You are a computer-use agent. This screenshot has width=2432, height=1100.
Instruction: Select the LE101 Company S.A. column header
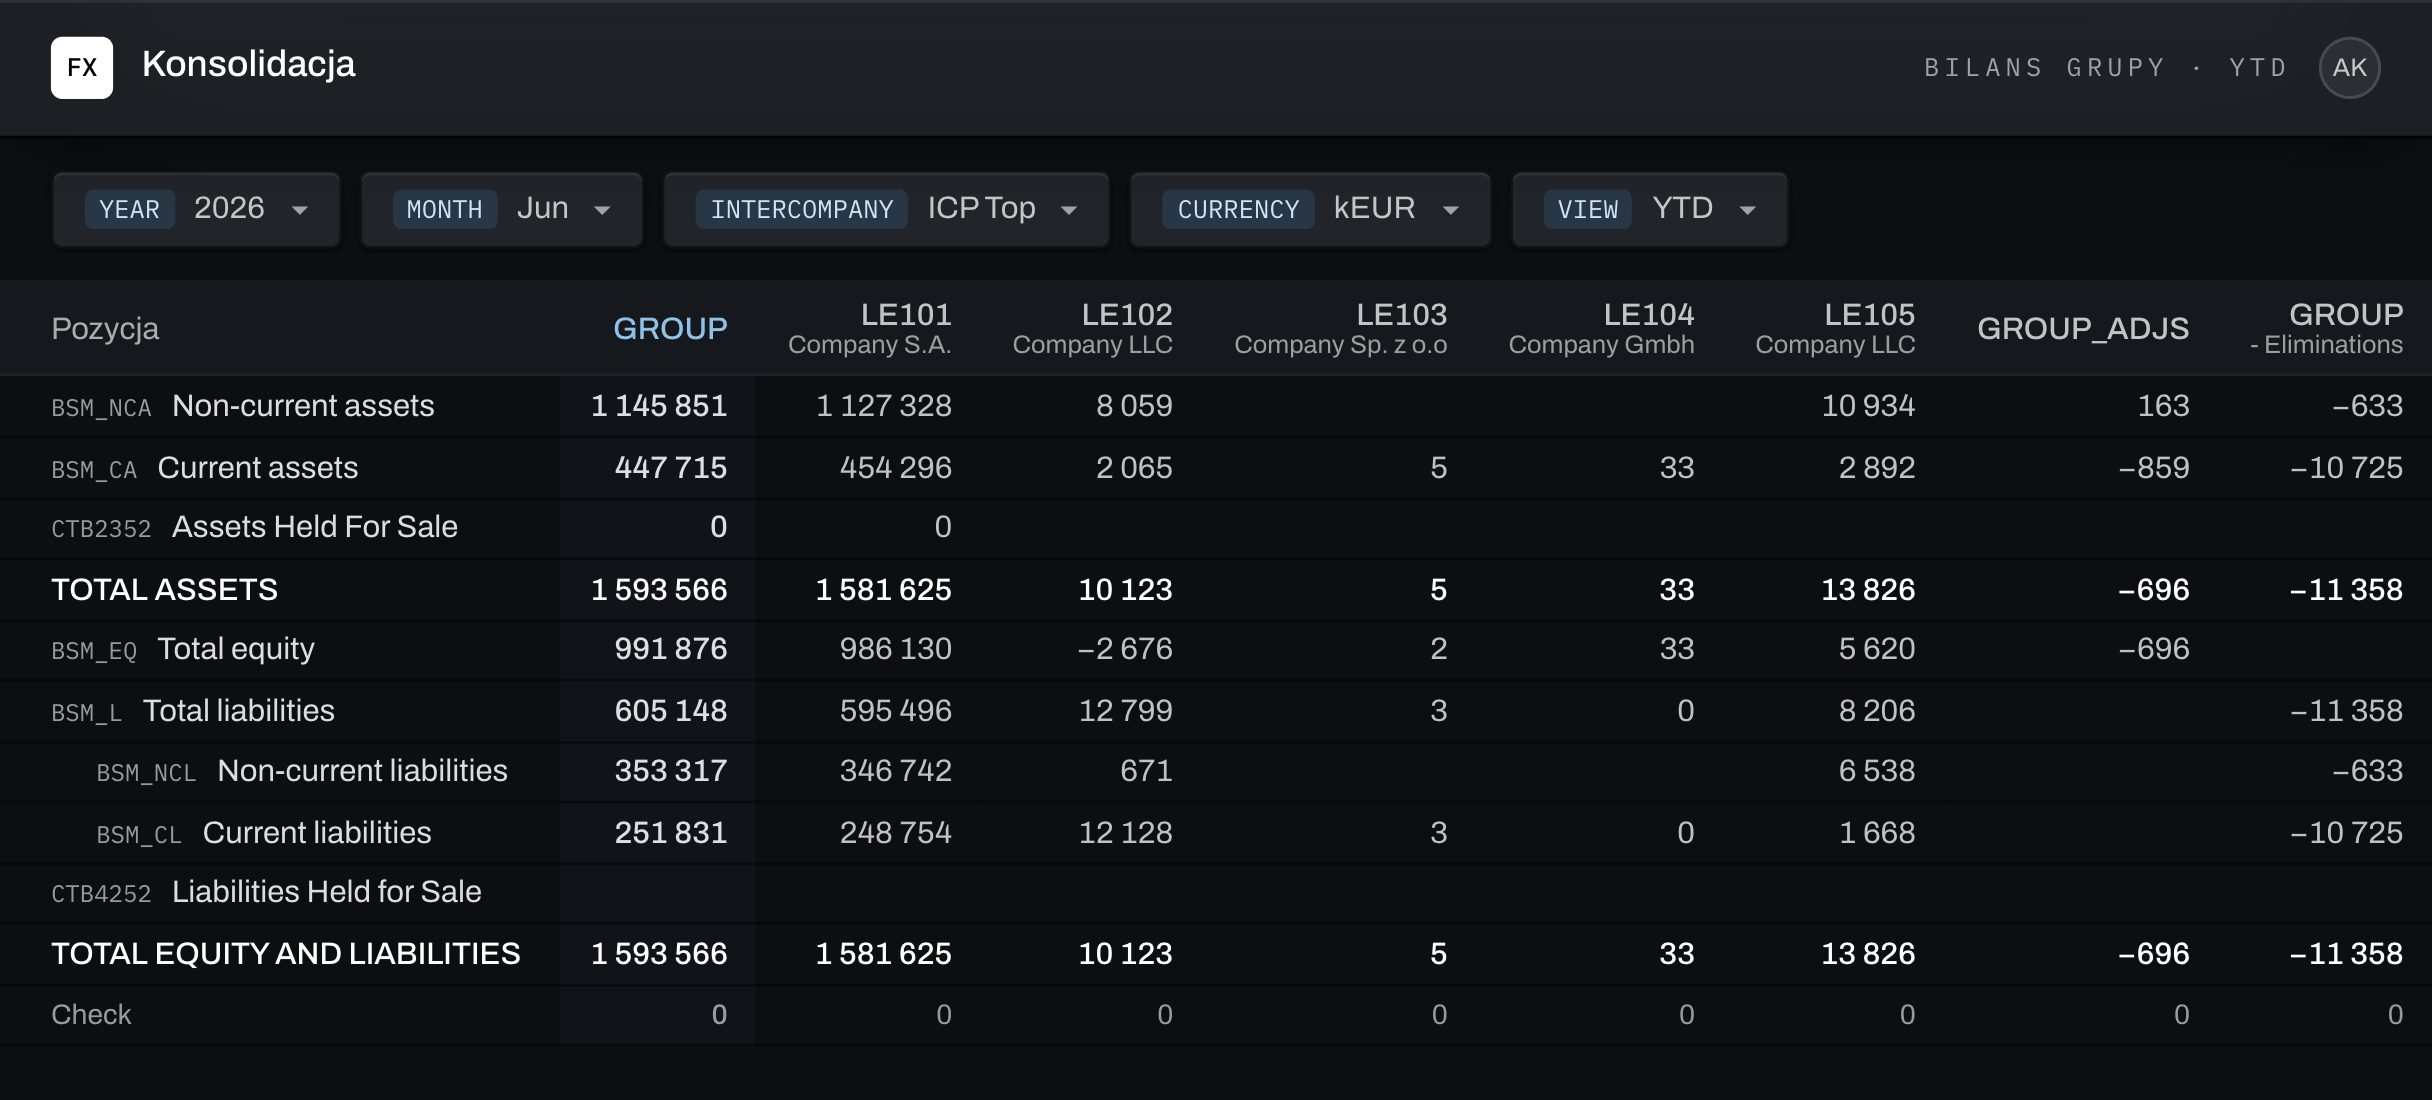coord(870,328)
